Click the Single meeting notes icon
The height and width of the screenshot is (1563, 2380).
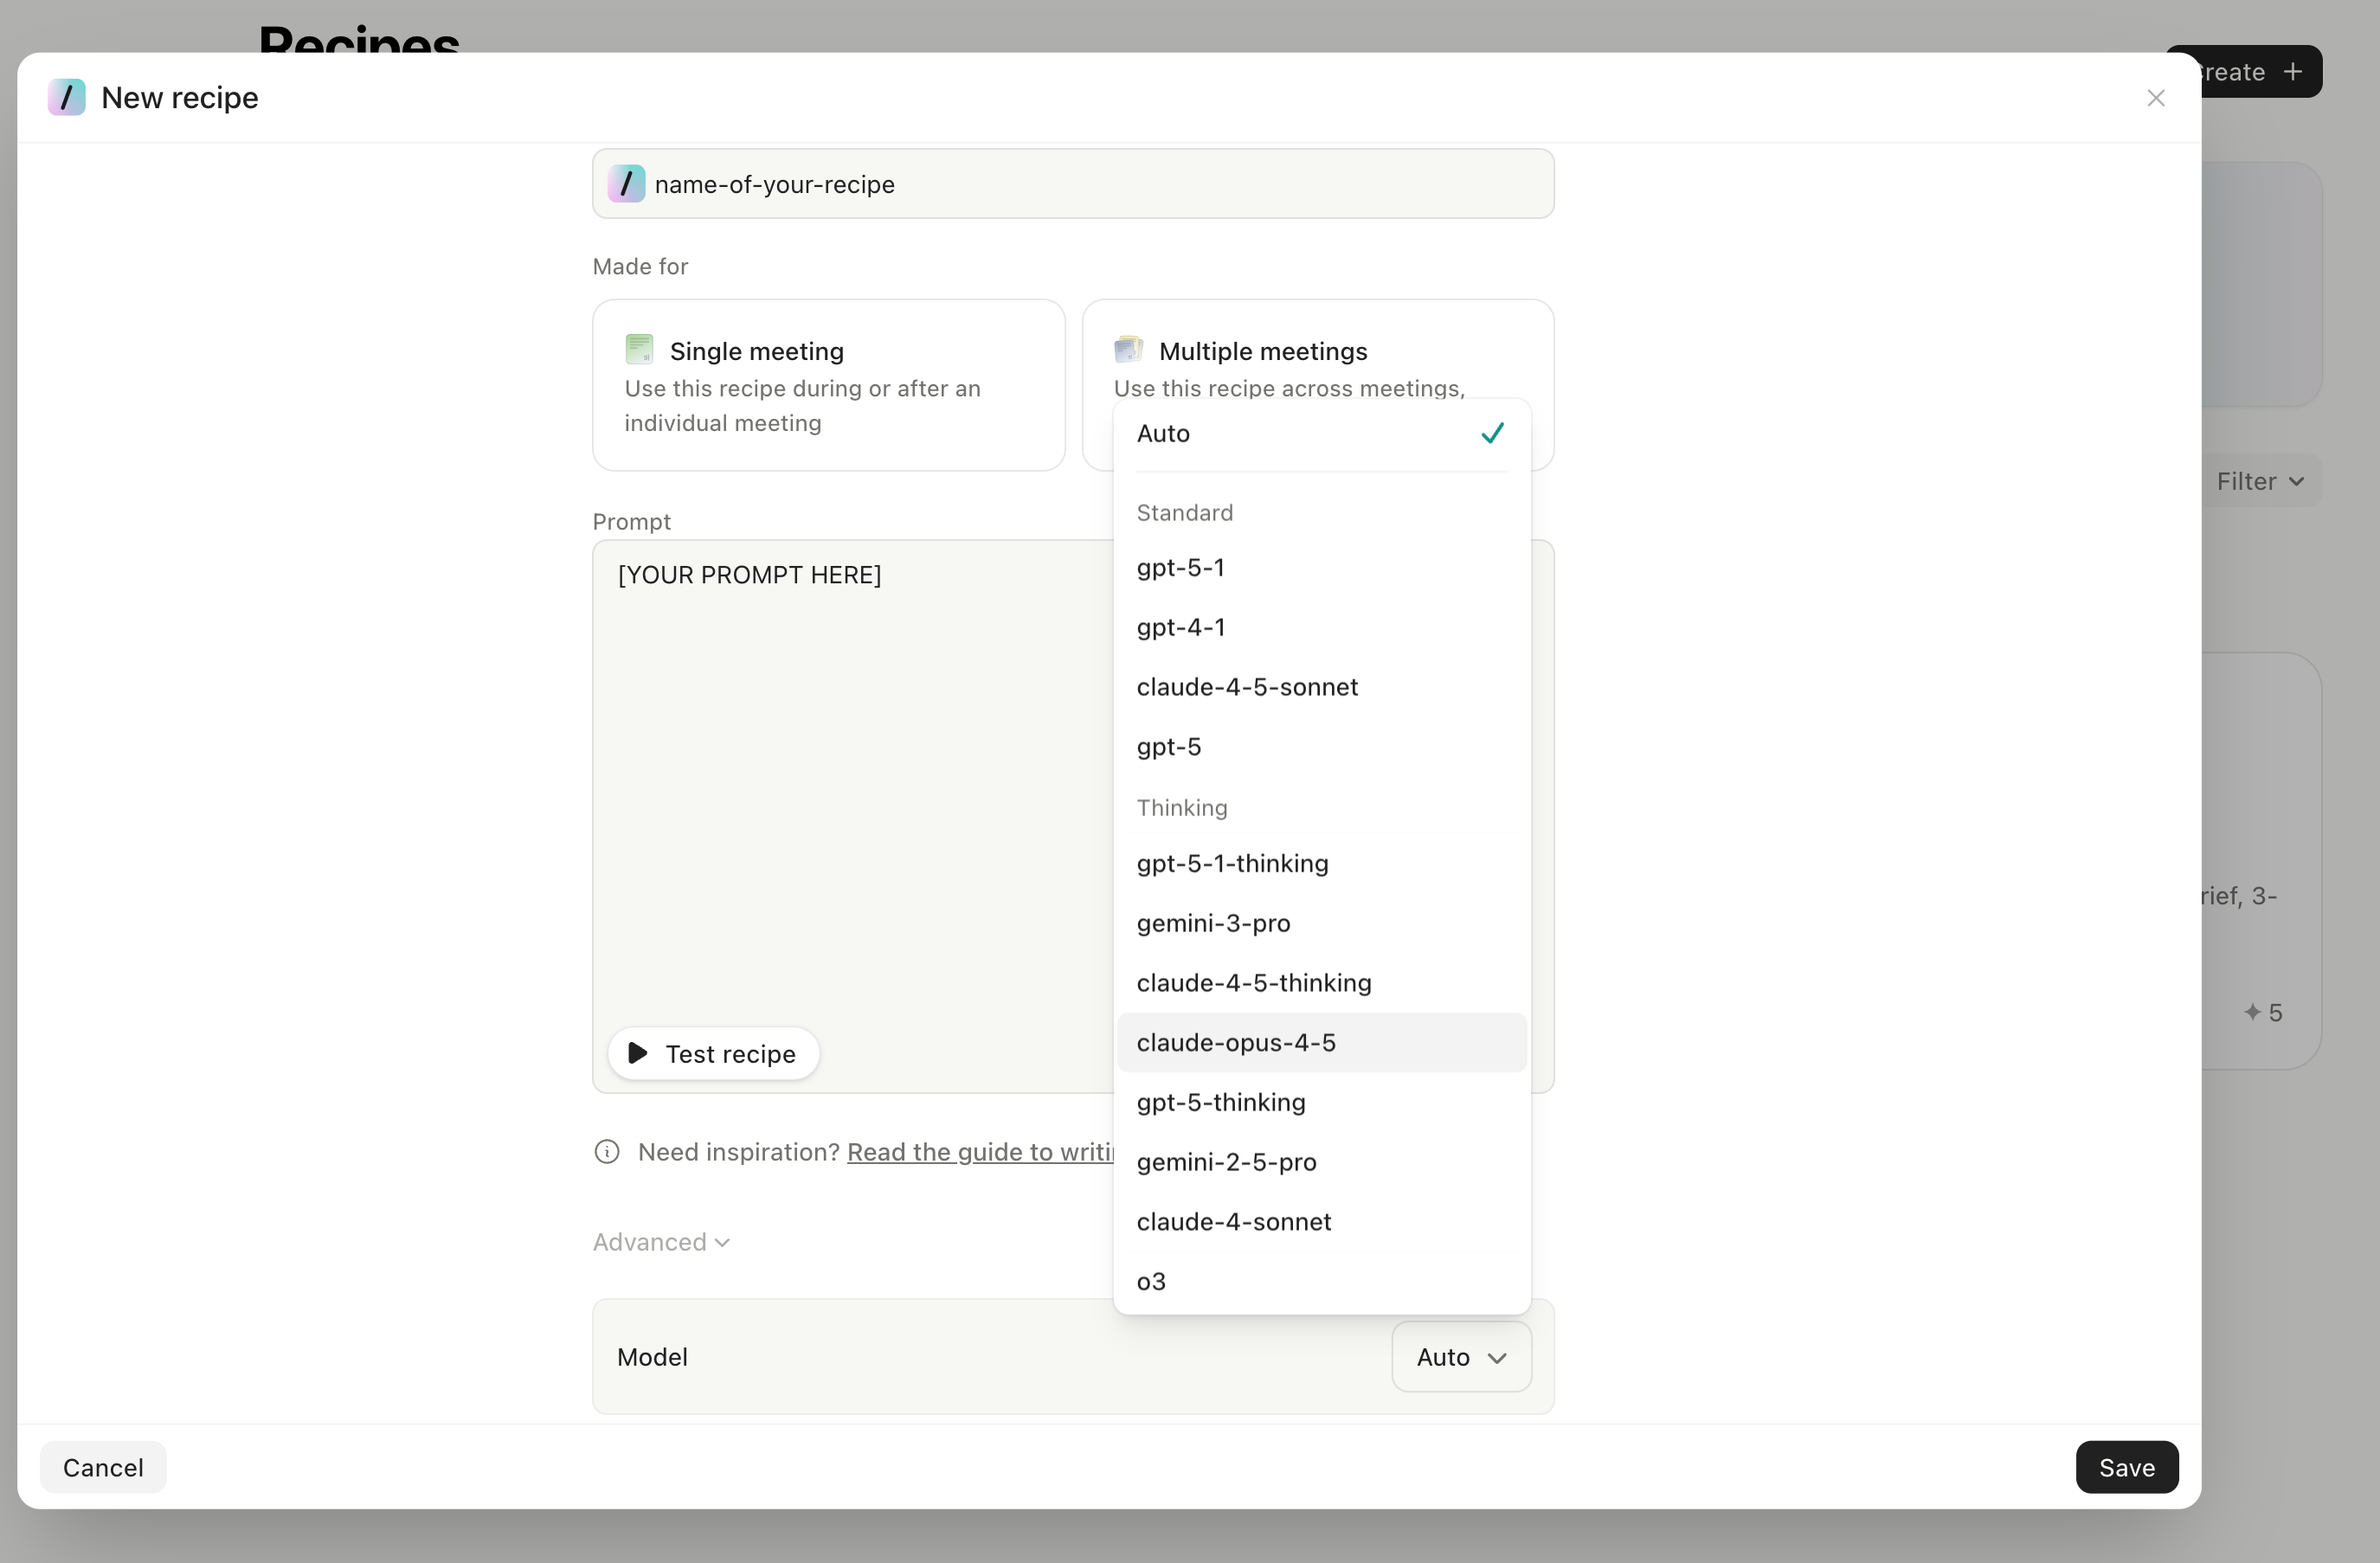point(639,350)
